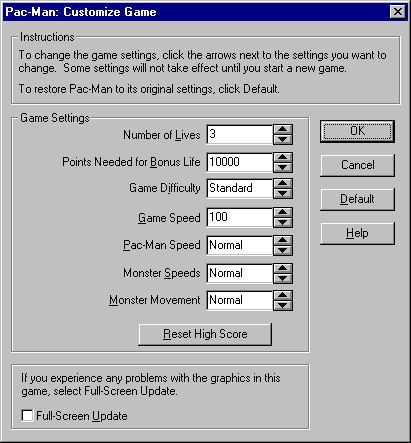This screenshot has height=443, width=411.
Task: Click Monster Movement up arrow
Action: click(283, 295)
